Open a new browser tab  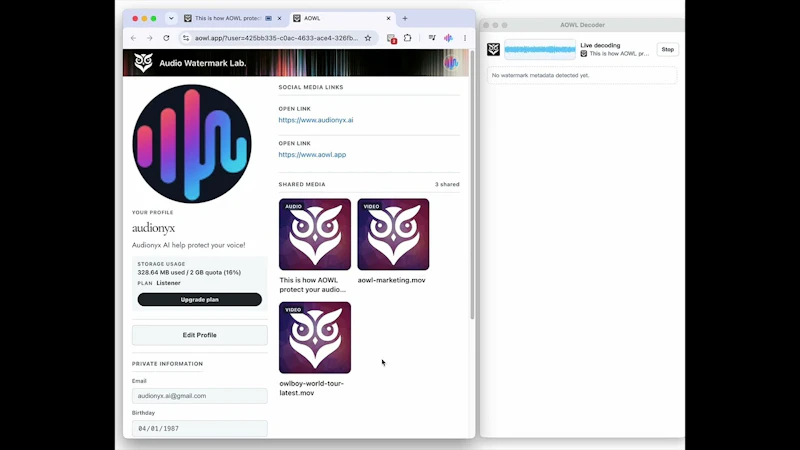pos(405,18)
